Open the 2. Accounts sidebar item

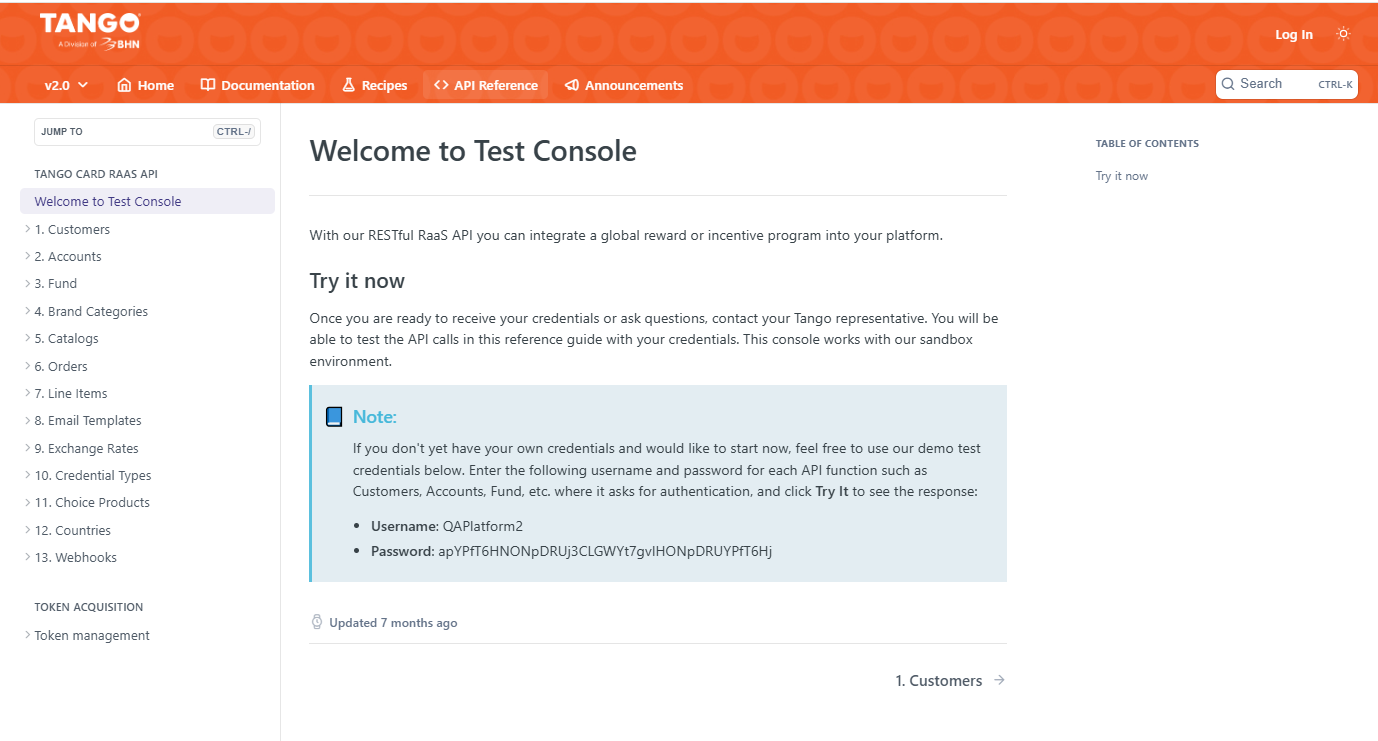coord(68,256)
